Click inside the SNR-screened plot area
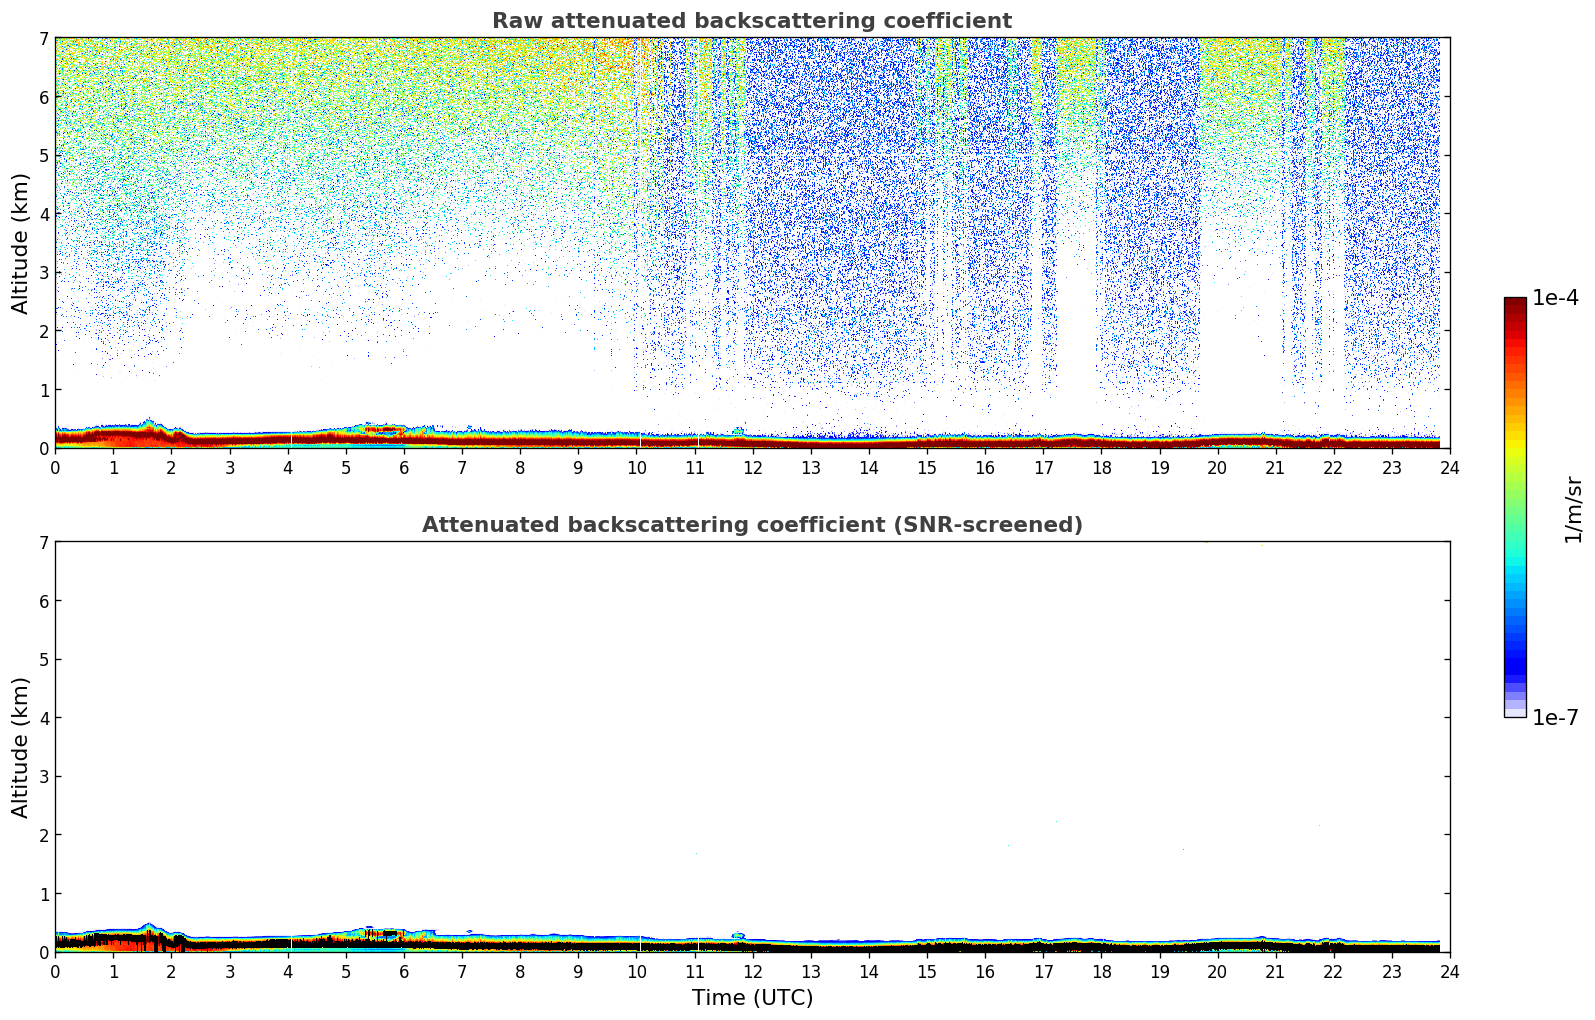Image resolution: width=1595 pixels, height=1020 pixels. (x=752, y=747)
